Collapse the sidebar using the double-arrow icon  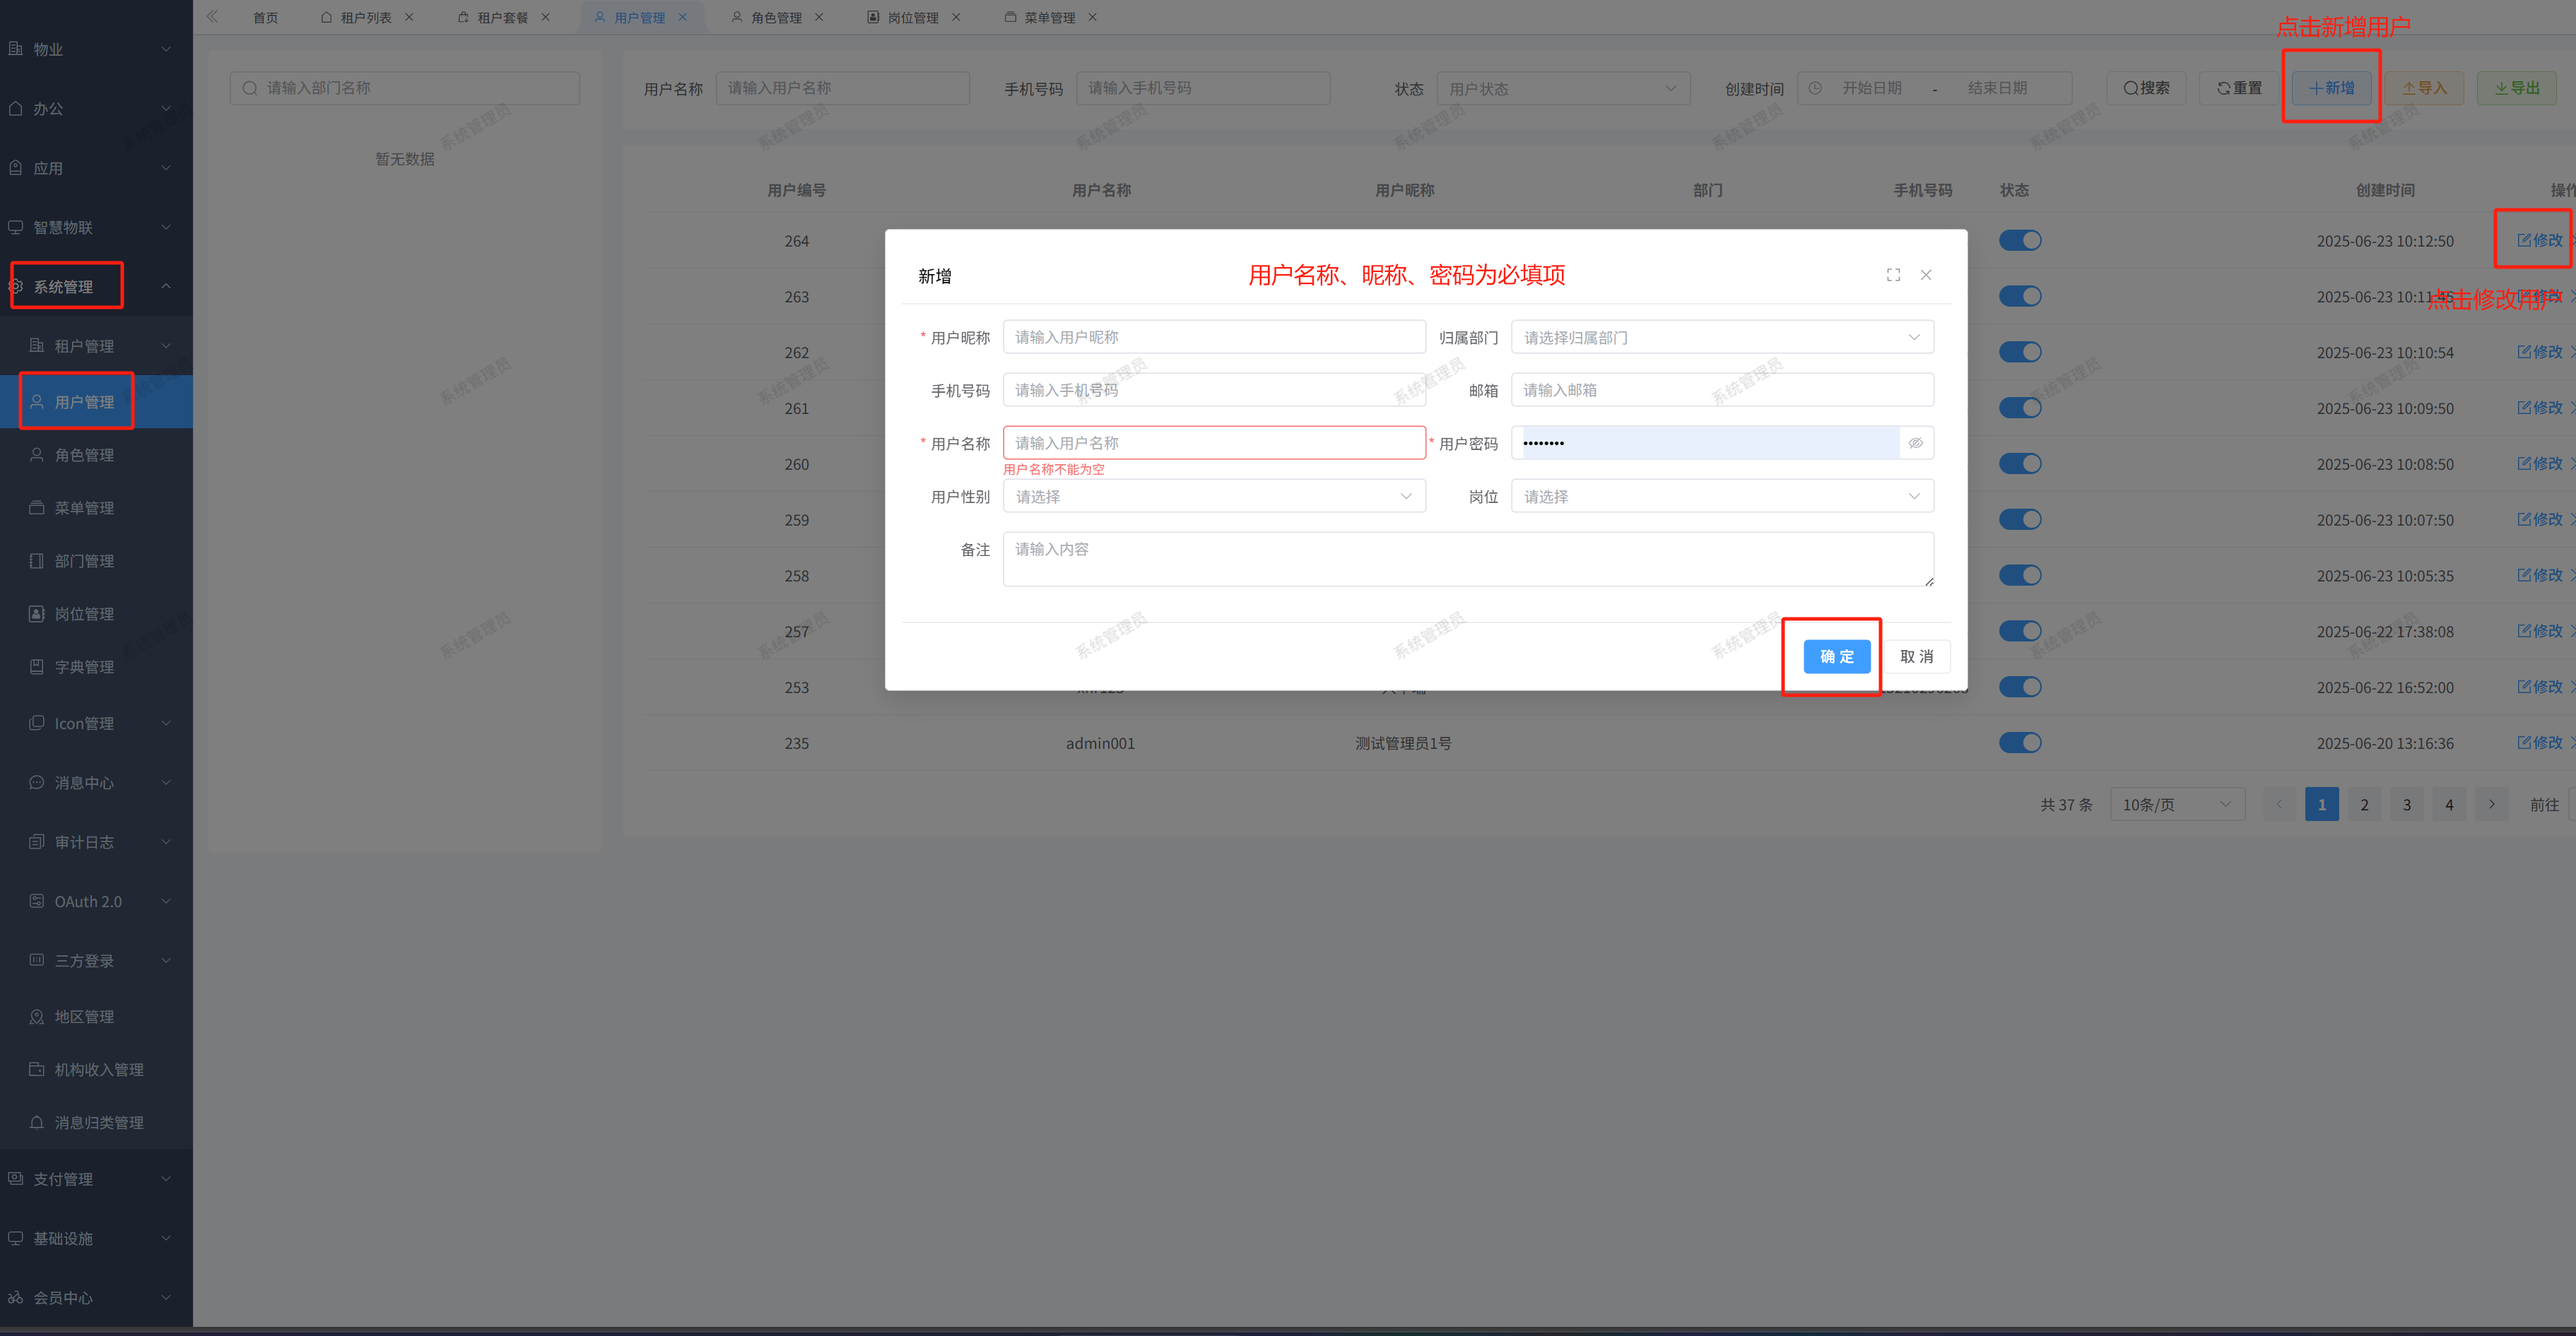click(212, 17)
